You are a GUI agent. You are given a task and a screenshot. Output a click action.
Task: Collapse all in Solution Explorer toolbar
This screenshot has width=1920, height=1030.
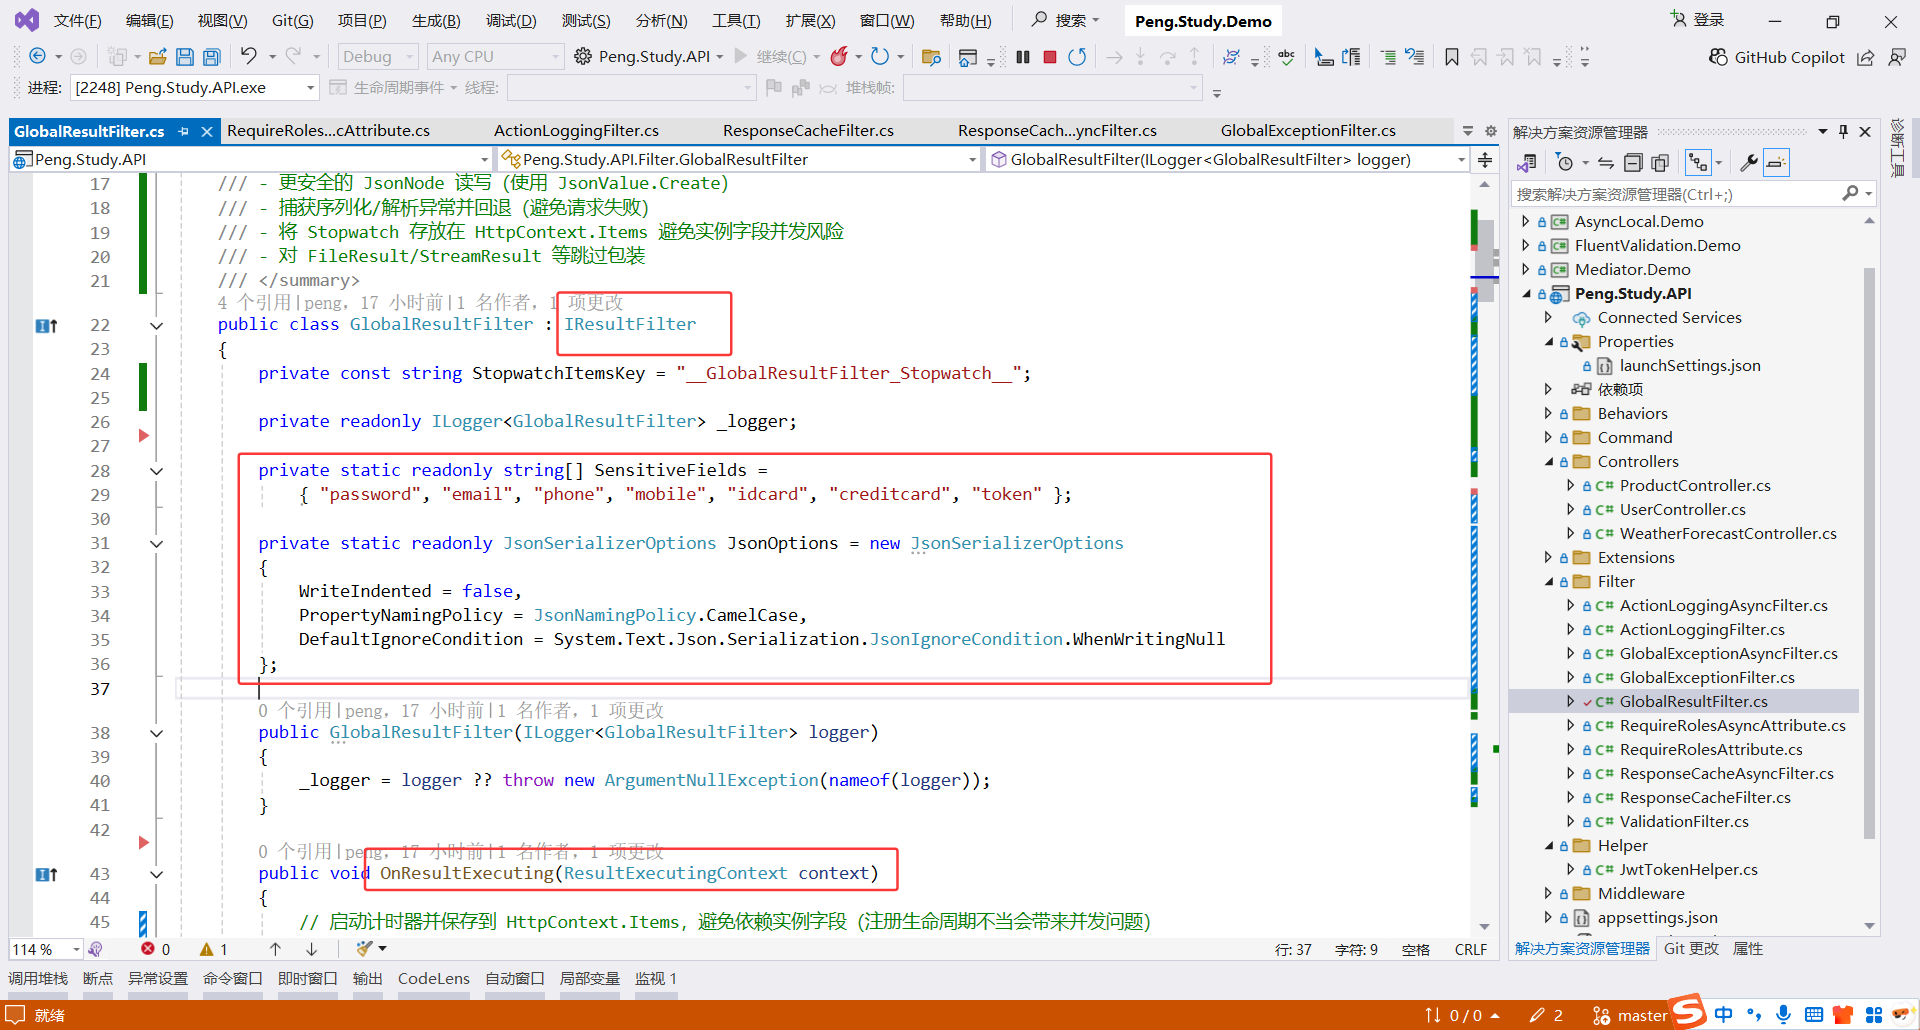coord(1633,163)
